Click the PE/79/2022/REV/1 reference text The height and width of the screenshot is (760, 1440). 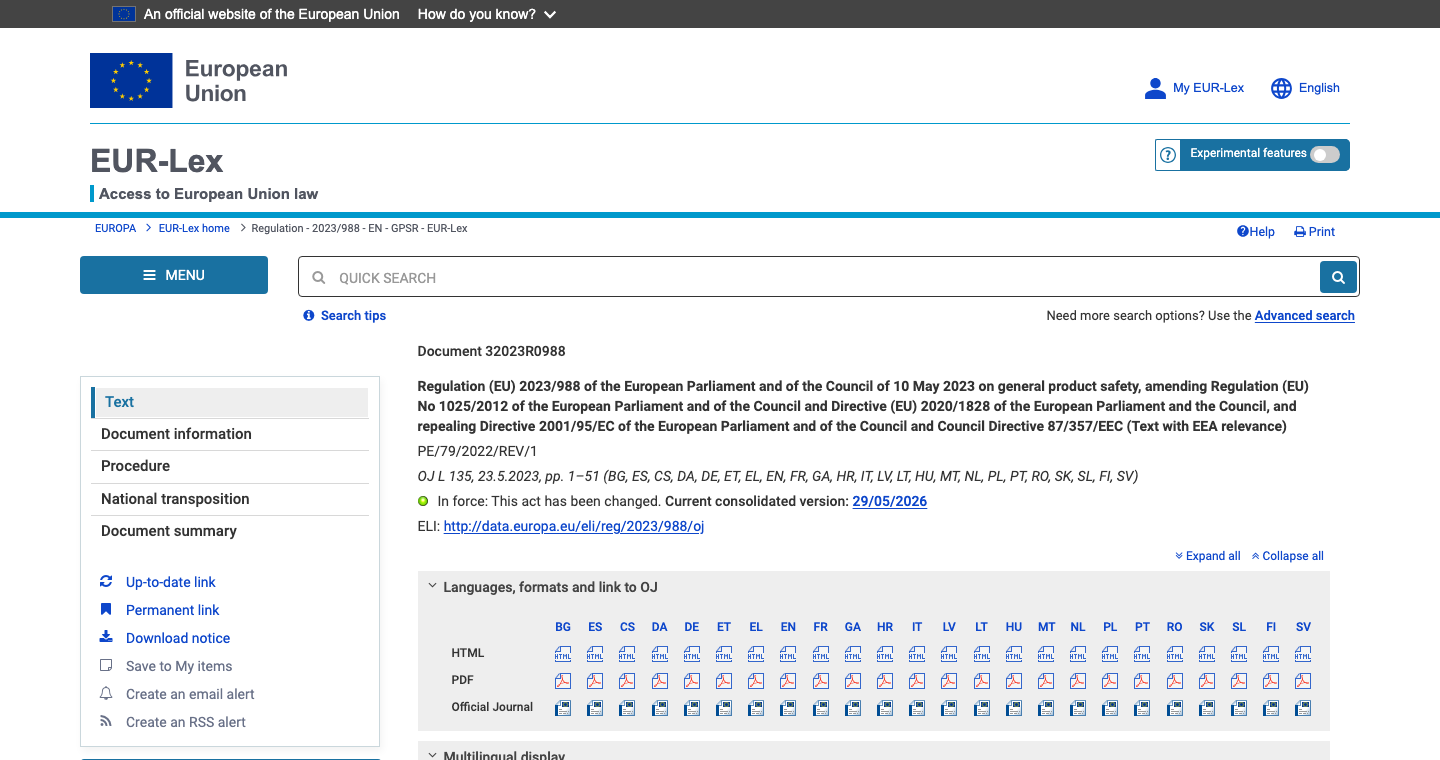click(477, 452)
